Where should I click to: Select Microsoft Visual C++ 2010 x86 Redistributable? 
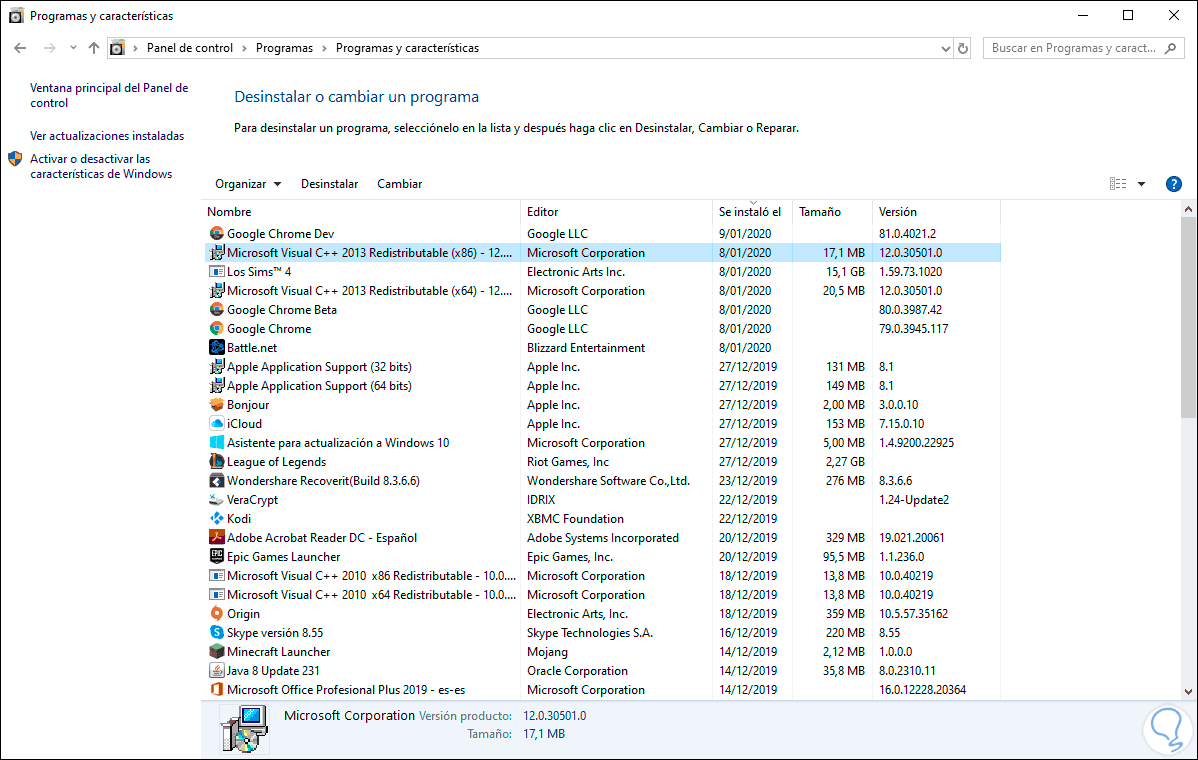tap(371, 576)
